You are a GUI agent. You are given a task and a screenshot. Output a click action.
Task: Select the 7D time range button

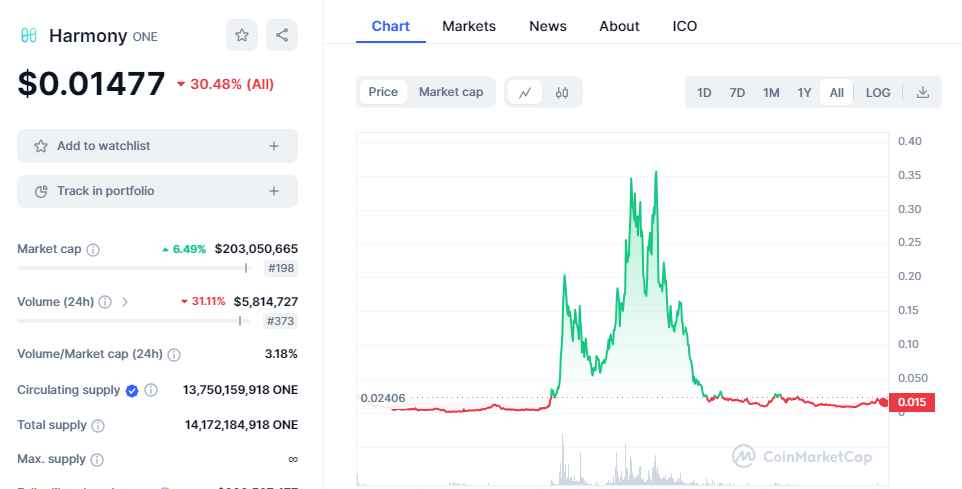pyautogui.click(x=737, y=92)
